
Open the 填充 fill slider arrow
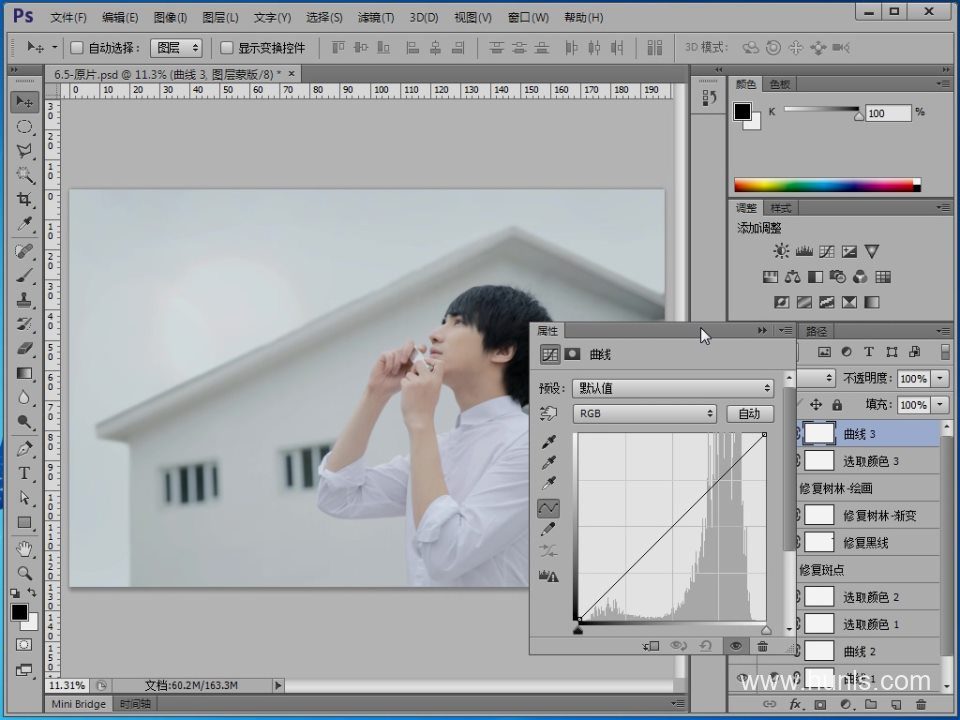tap(940, 405)
